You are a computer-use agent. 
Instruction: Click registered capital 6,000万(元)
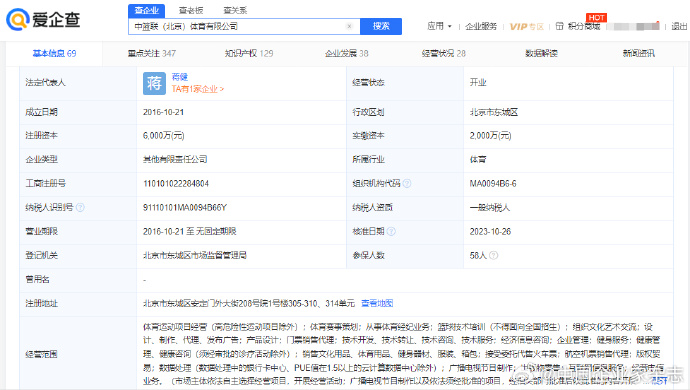(x=163, y=136)
